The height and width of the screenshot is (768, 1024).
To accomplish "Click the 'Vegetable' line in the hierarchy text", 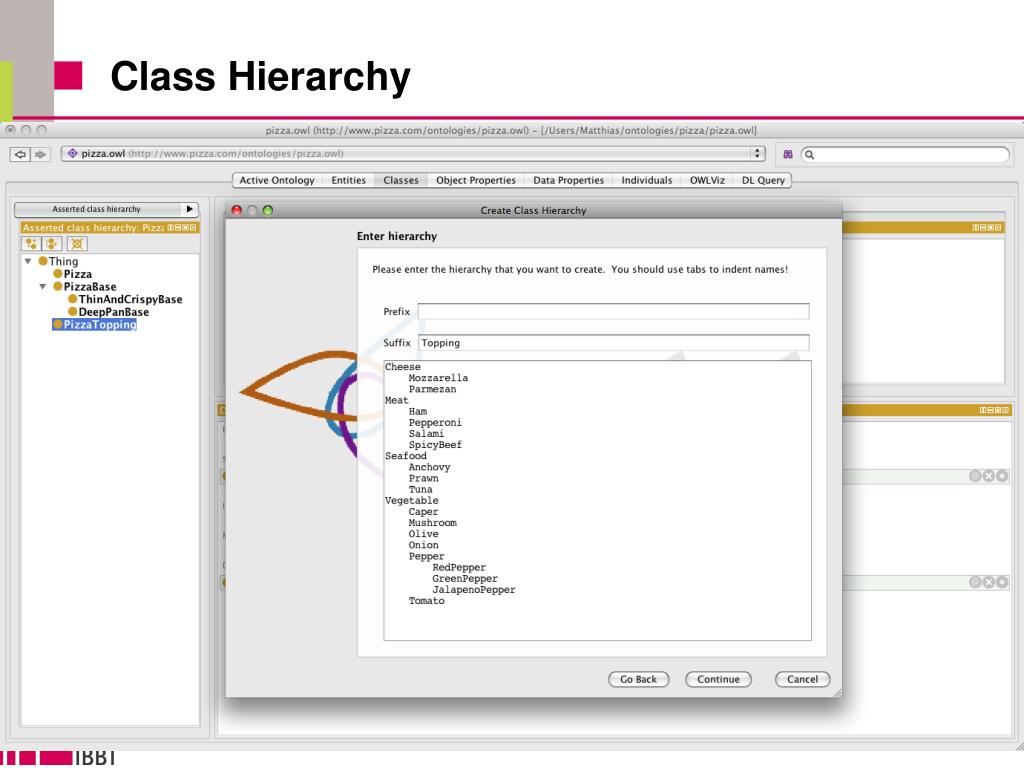I will (x=411, y=501).
